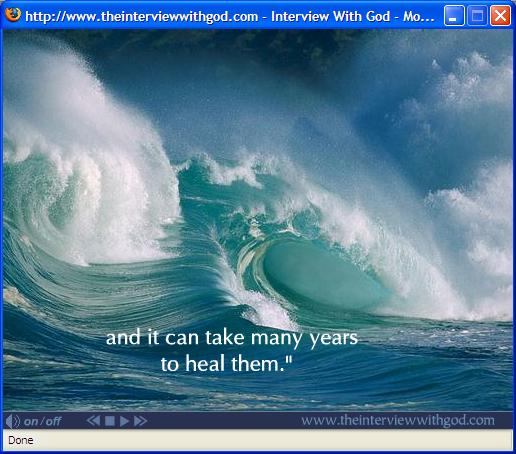Click the 'and it can take many years' caption

tap(232, 338)
